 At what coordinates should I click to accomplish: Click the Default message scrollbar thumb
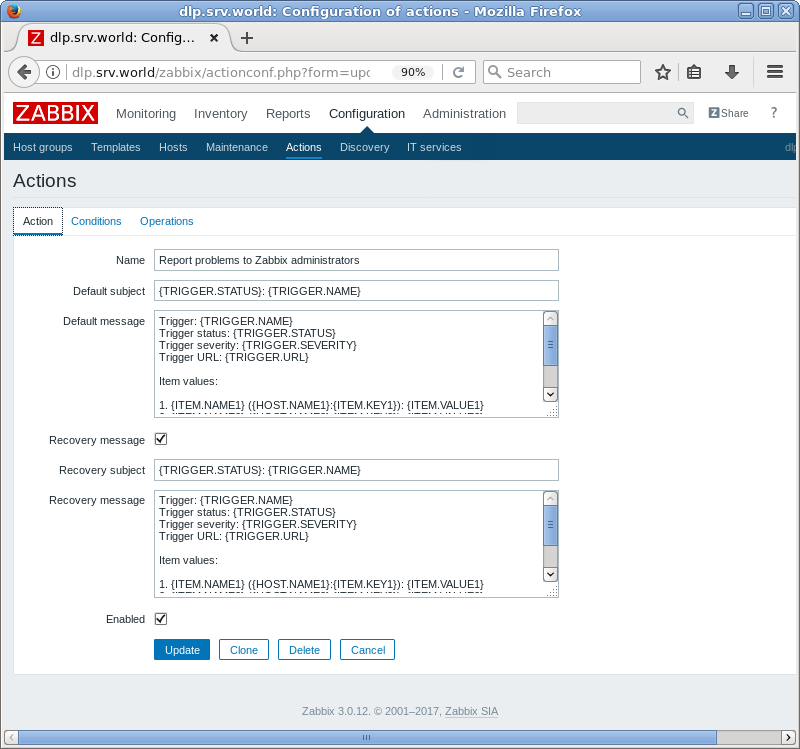pos(551,345)
